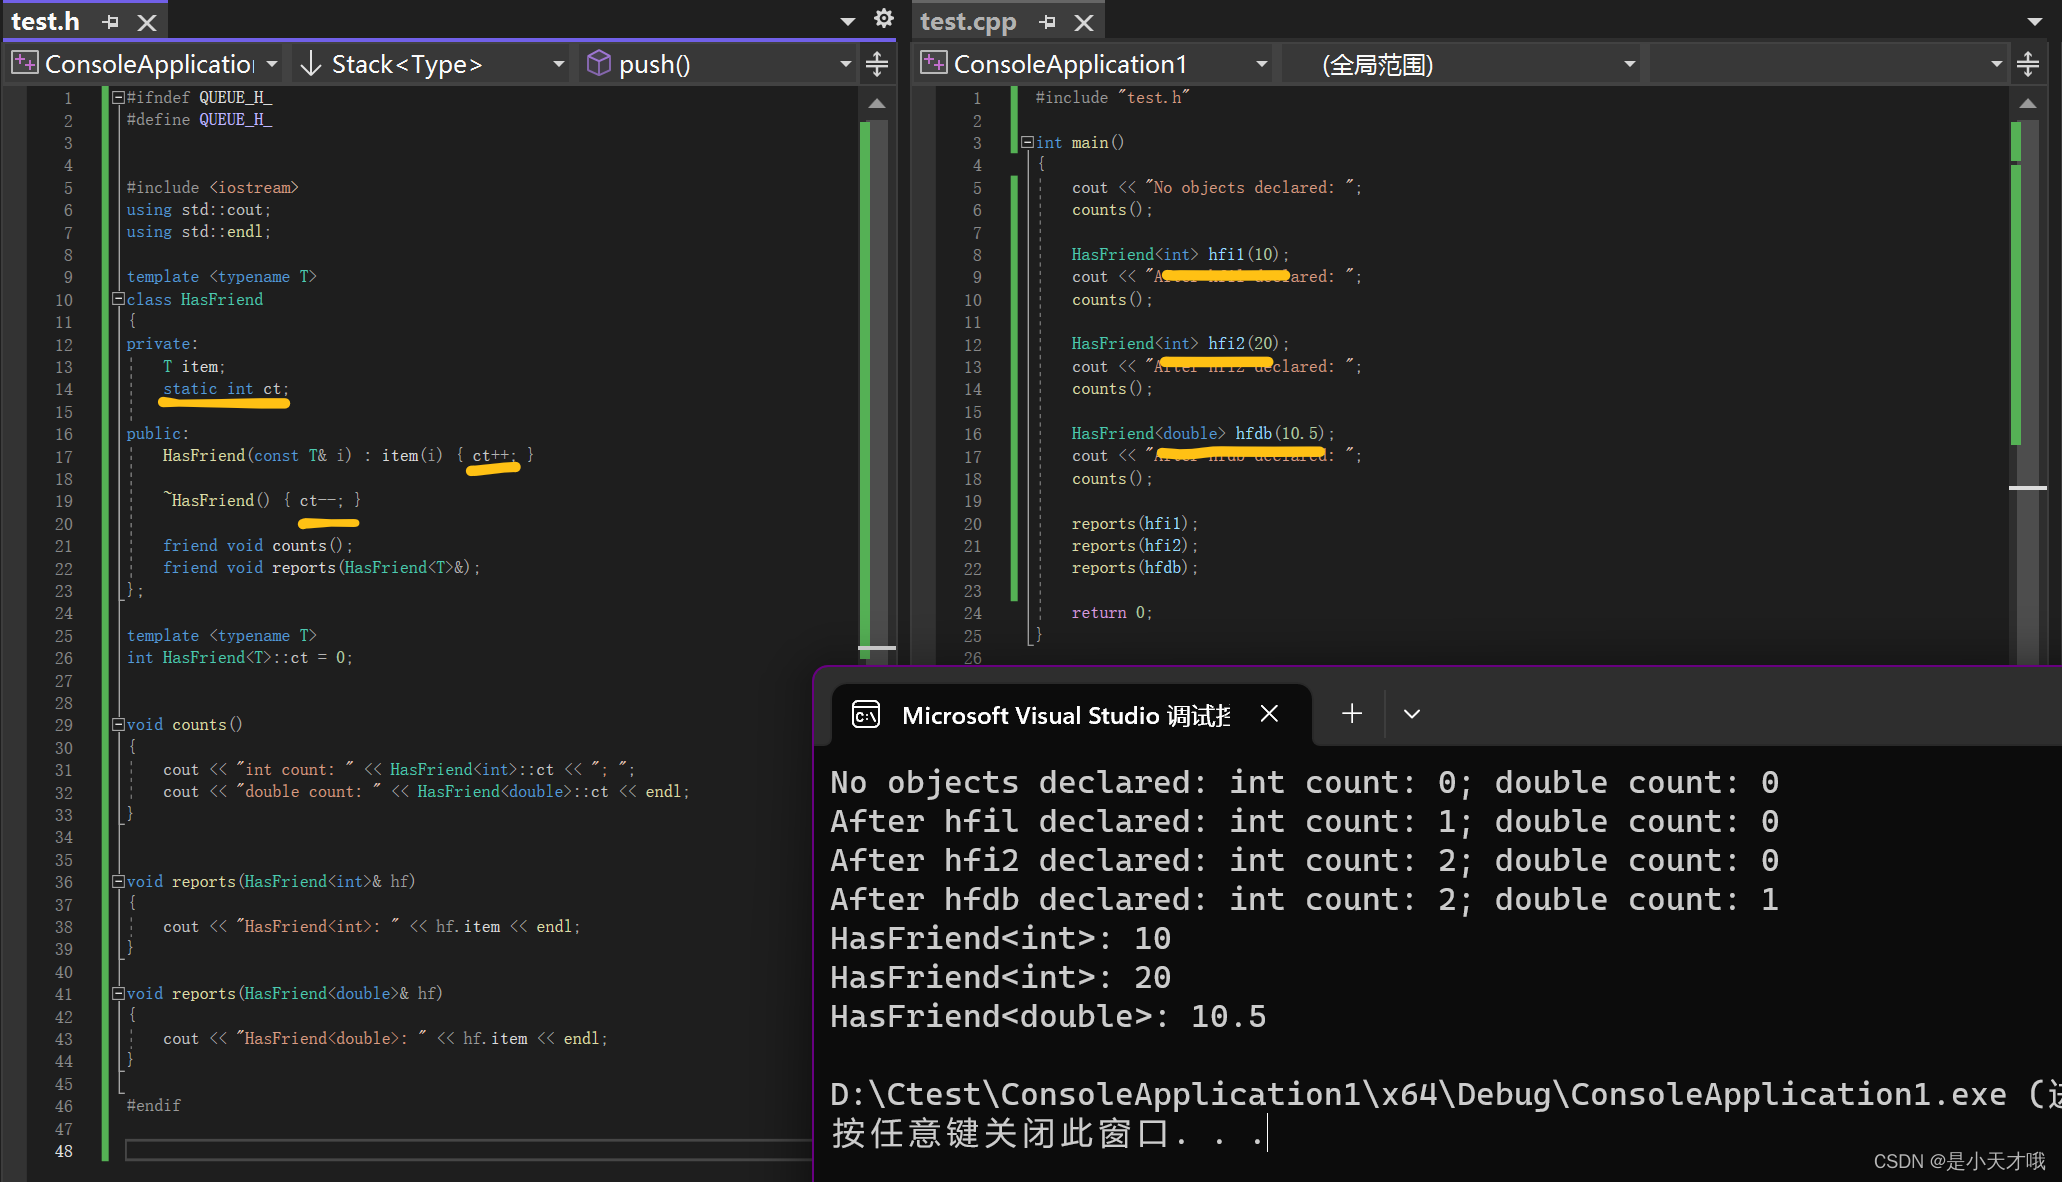This screenshot has width=2062, height=1182.
Task: Split the right editor window
Action: coord(2028,64)
